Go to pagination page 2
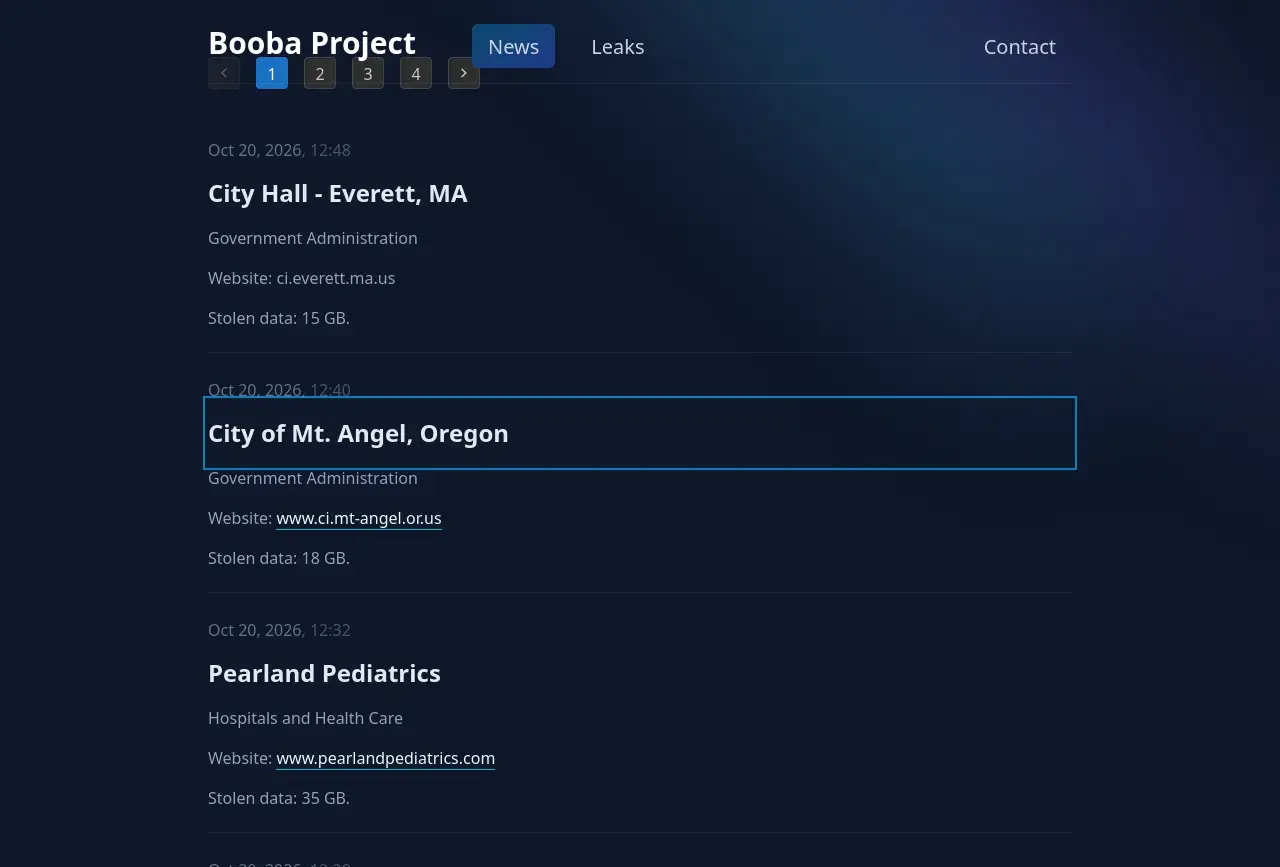This screenshot has height=867, width=1280. pos(320,73)
